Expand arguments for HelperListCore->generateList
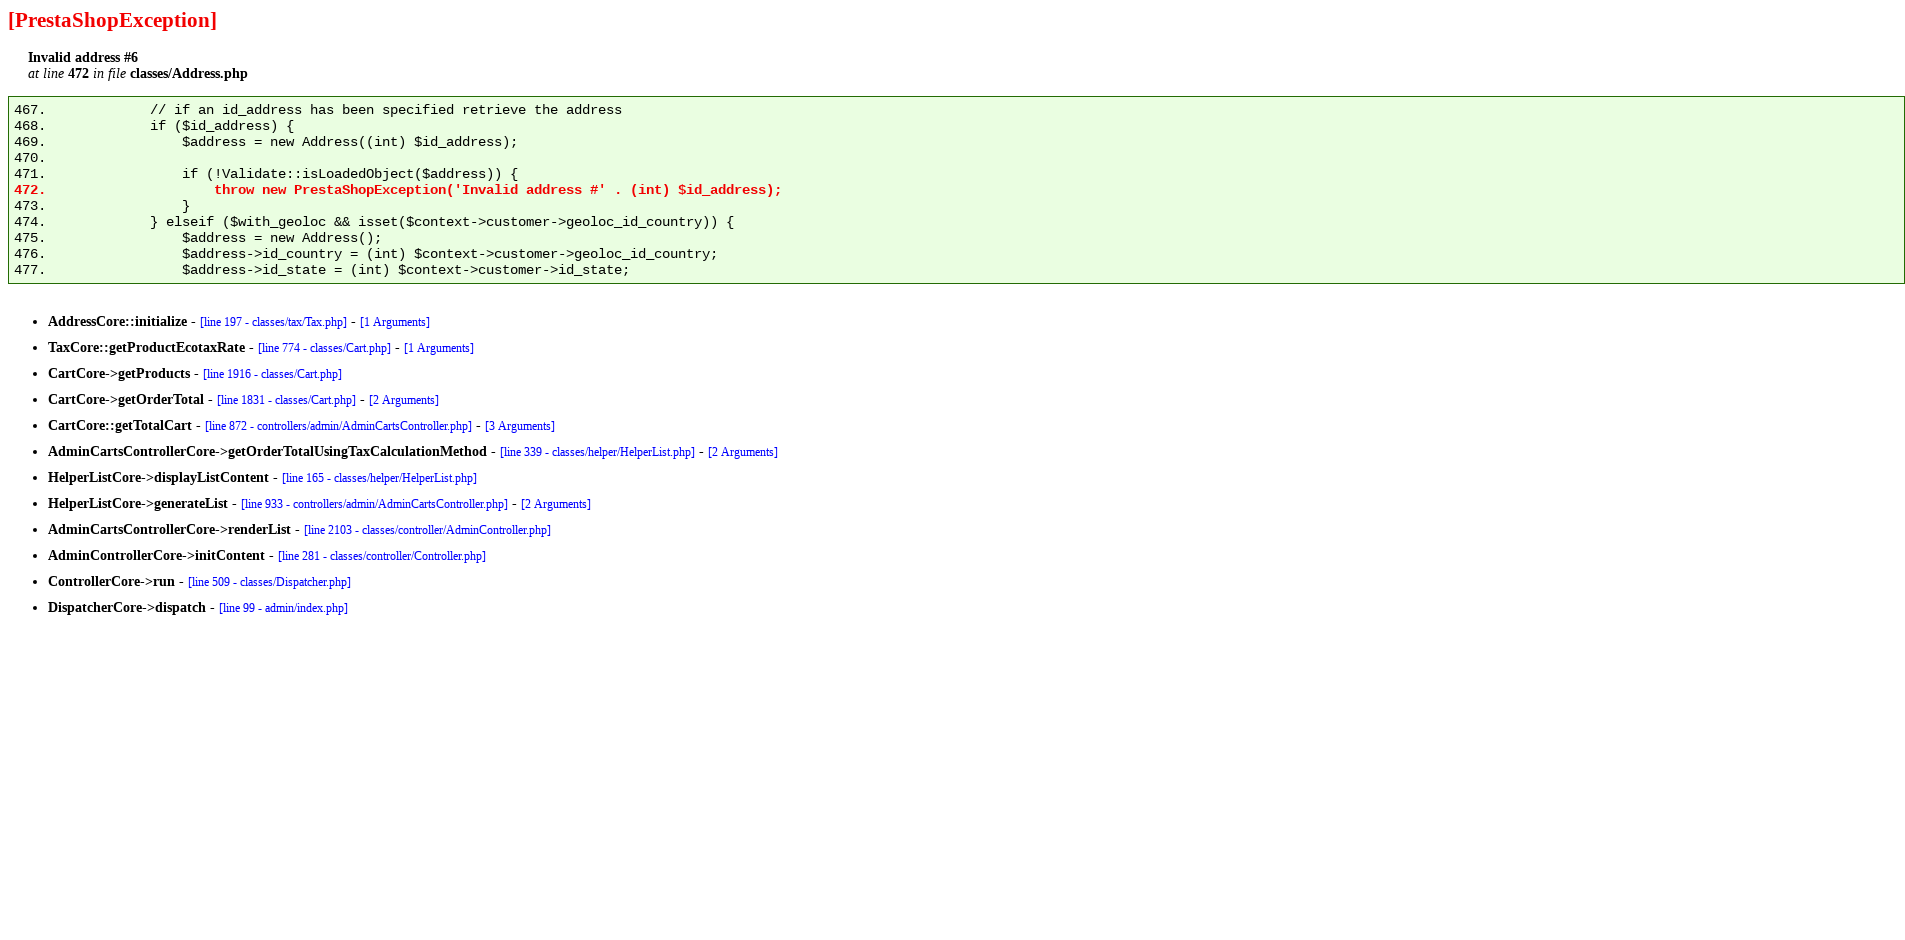Screen dimensions: 1905x940 (556, 504)
